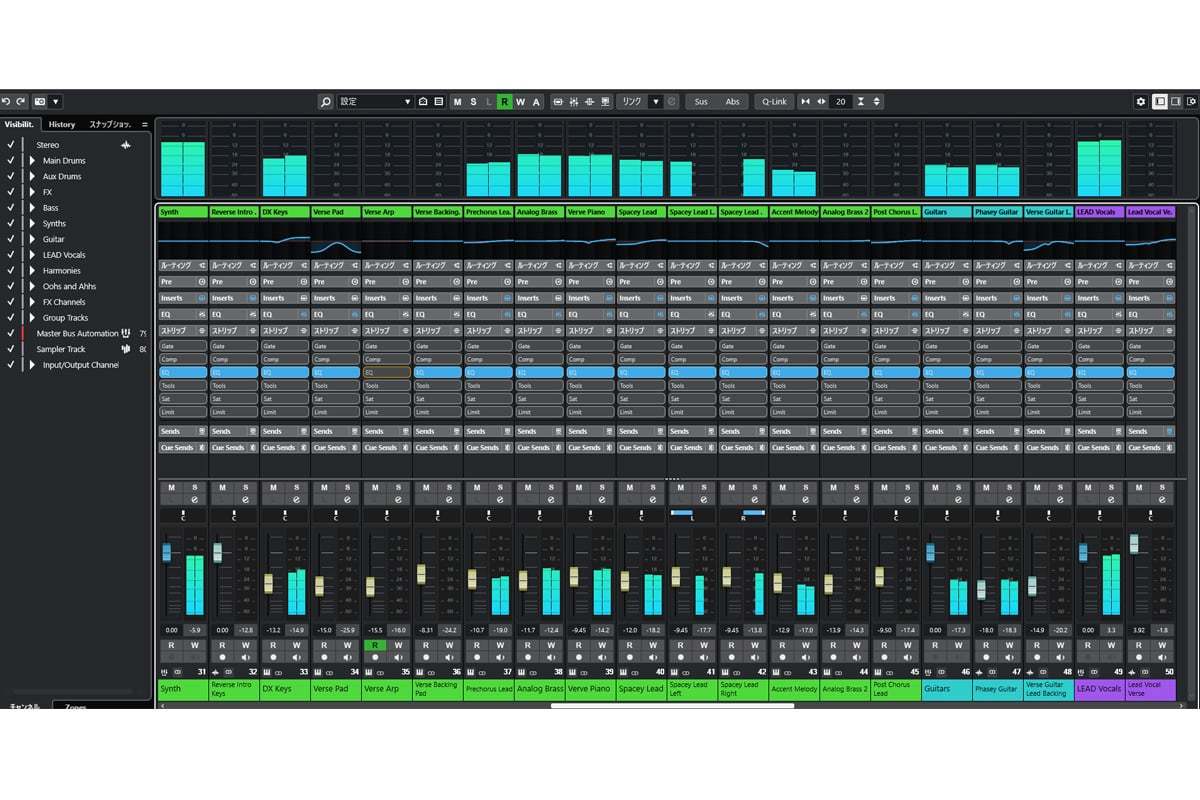Open the MixConsole functions gear menu
The width and height of the screenshot is (1200, 800).
(1140, 101)
